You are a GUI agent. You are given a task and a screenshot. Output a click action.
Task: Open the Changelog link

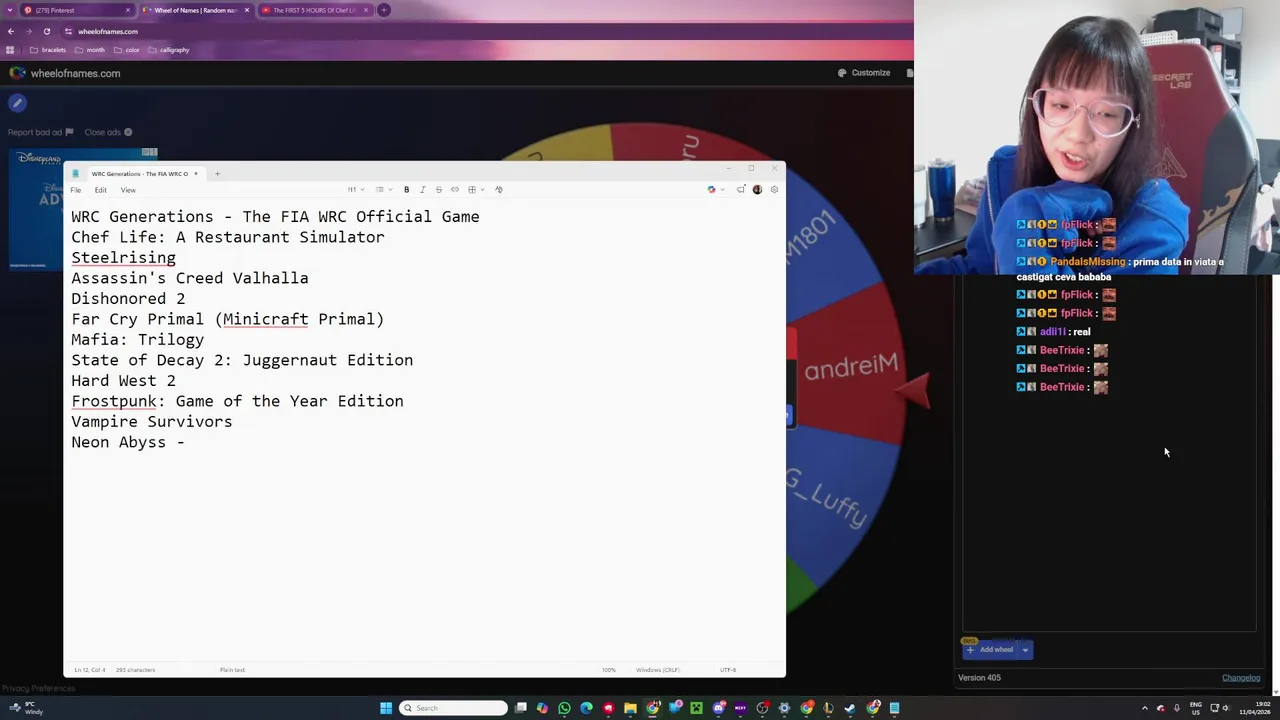[x=1241, y=678]
